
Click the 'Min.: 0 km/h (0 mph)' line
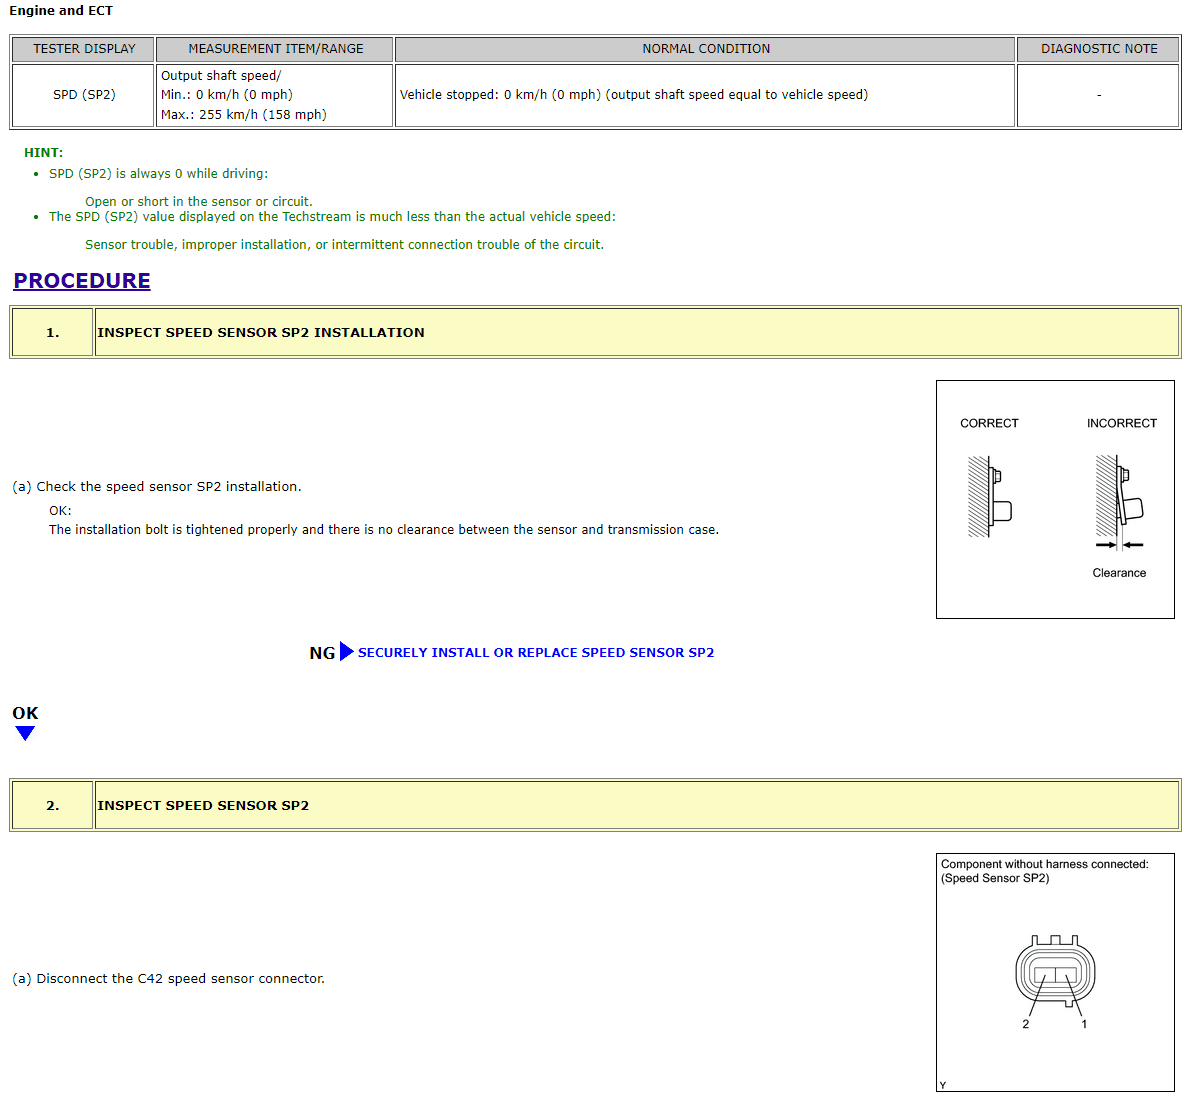point(226,95)
